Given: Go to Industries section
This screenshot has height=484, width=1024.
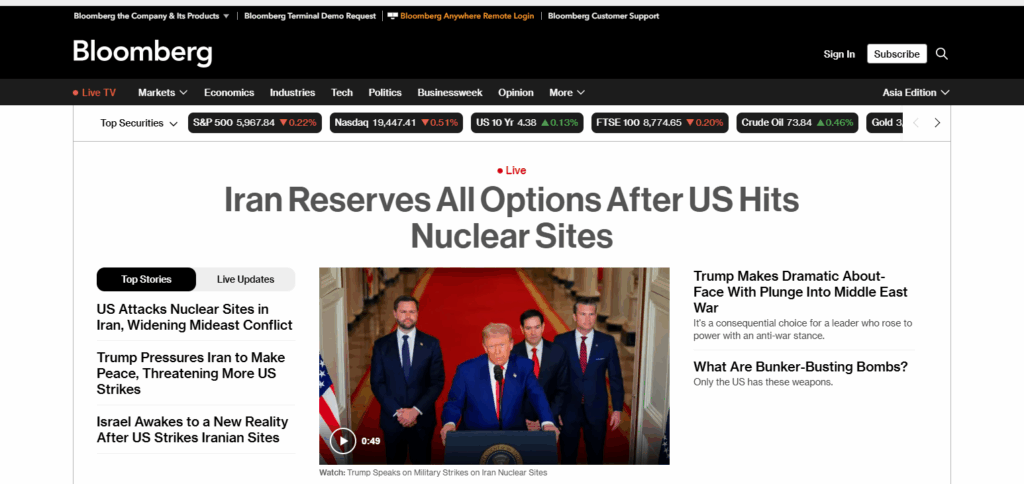Looking at the screenshot, I should point(293,93).
